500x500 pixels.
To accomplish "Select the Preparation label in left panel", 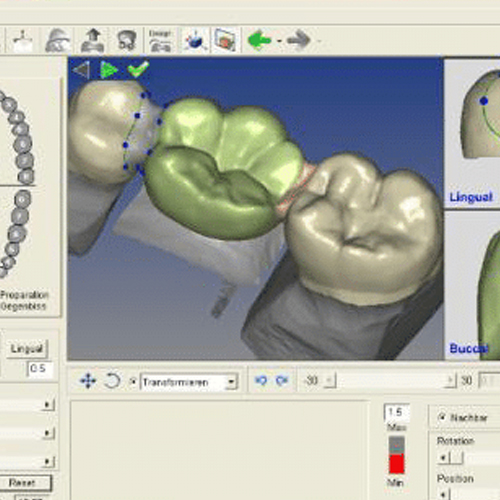I will coord(24,295).
